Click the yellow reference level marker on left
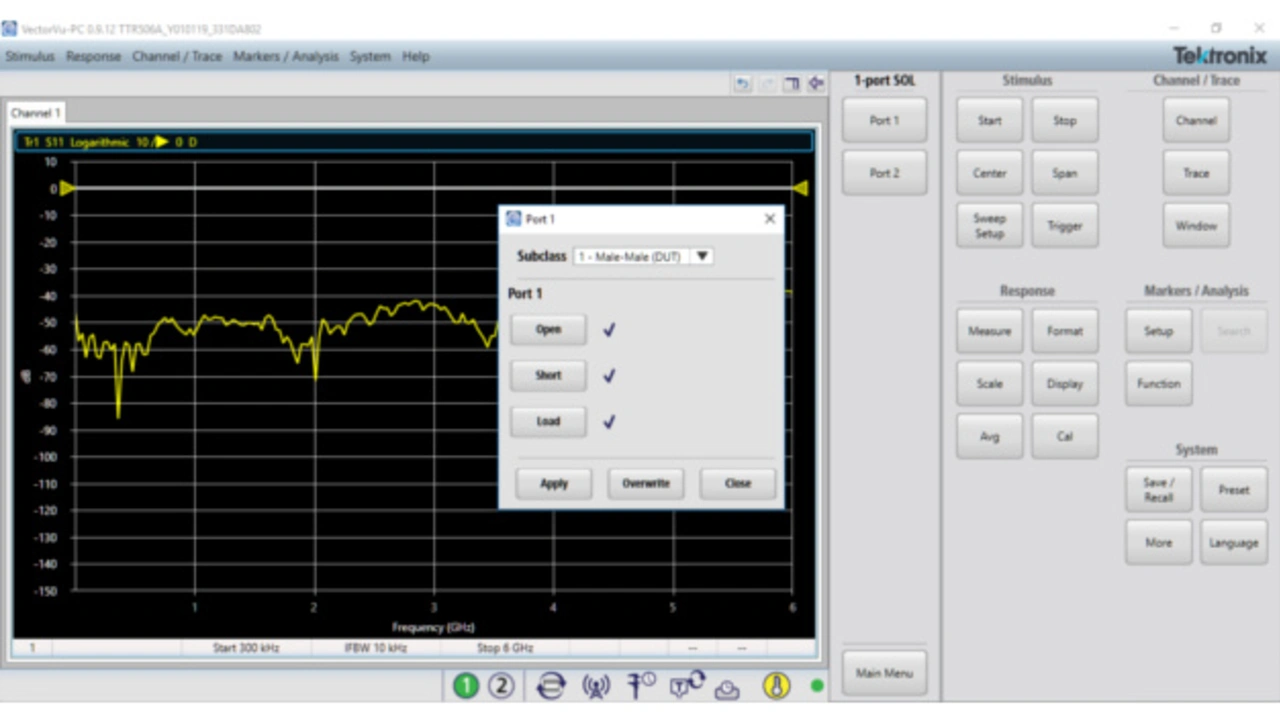This screenshot has height=721, width=1280. click(x=66, y=188)
